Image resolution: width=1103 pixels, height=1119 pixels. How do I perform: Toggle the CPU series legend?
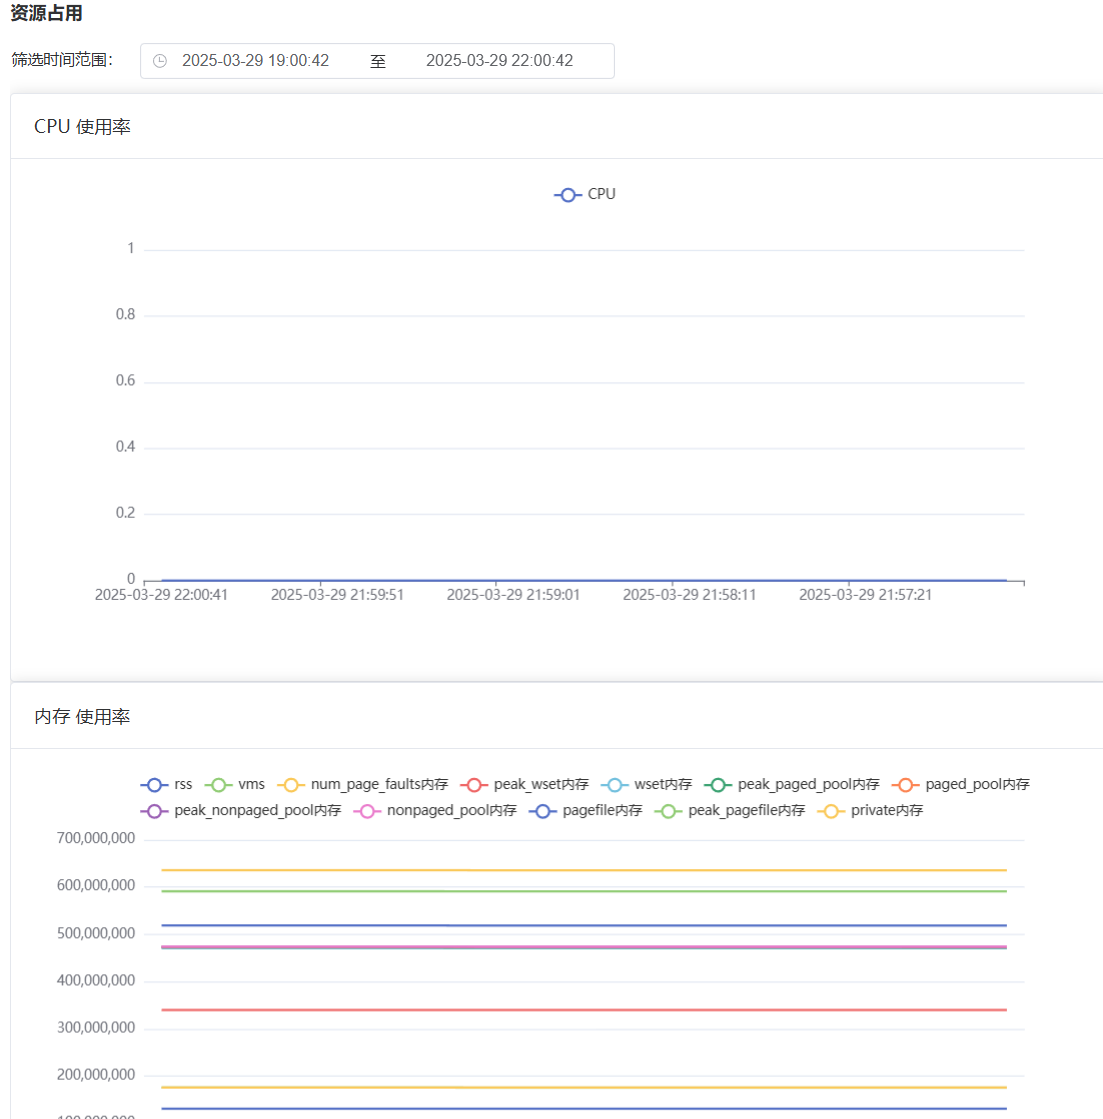585,194
